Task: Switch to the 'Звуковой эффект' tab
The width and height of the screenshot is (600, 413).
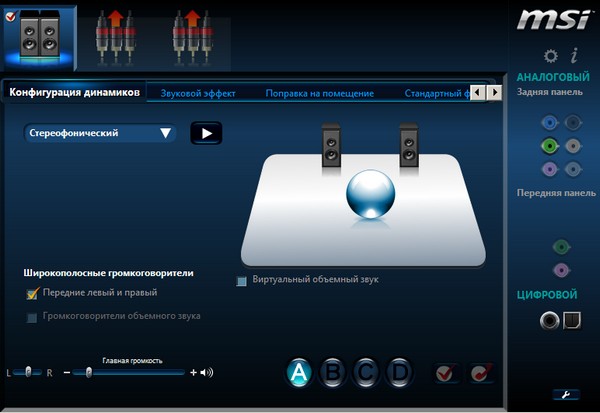Action: 198,93
